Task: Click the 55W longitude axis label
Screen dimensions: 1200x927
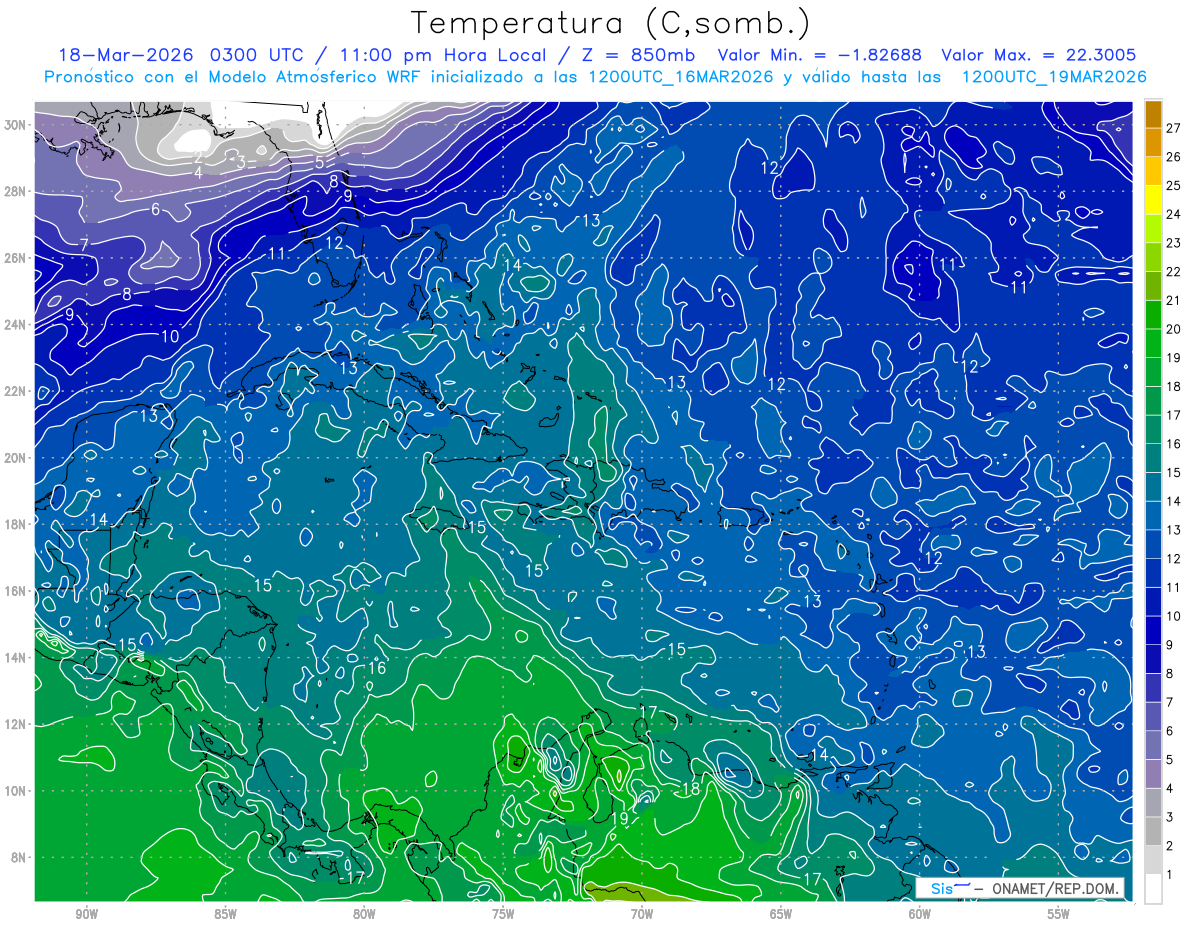Action: coord(1059,914)
